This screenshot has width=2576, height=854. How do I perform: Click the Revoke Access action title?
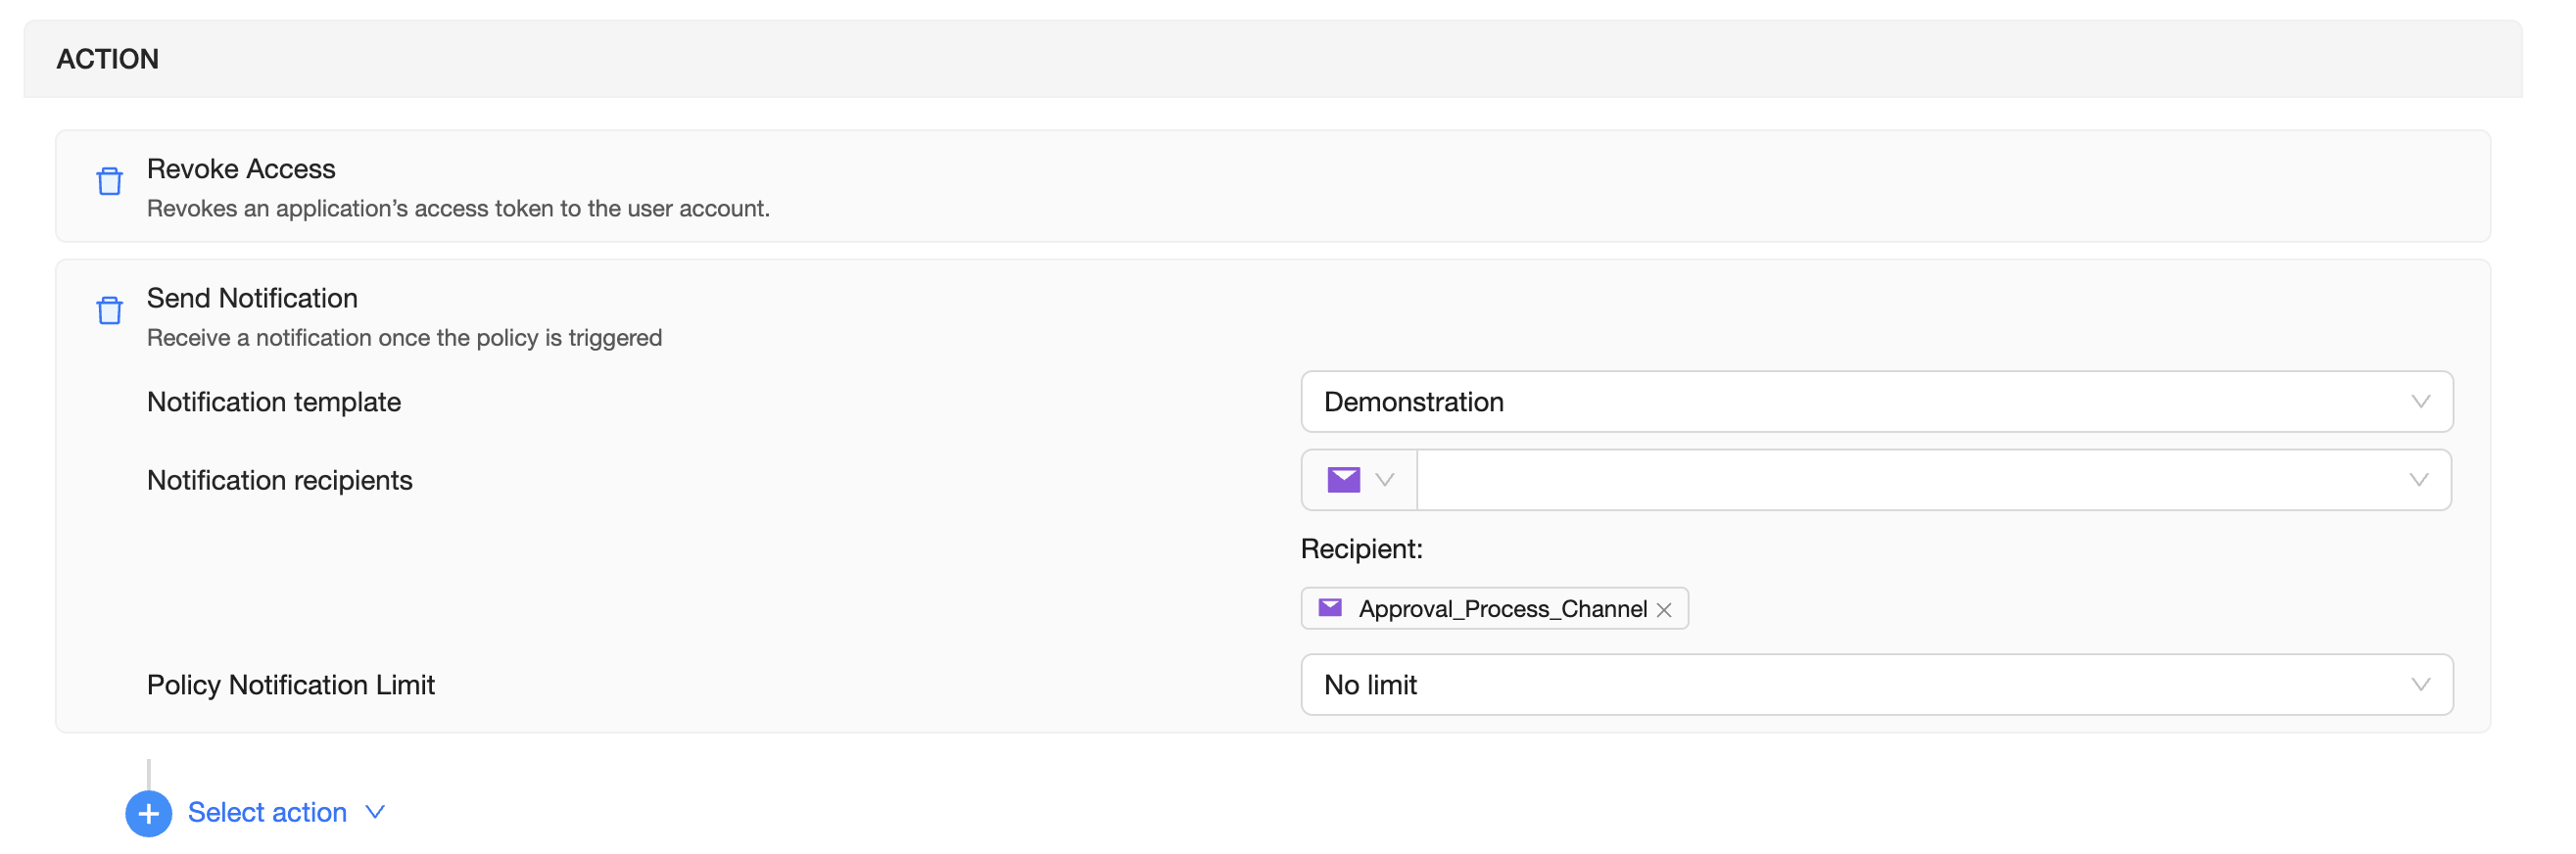point(241,169)
